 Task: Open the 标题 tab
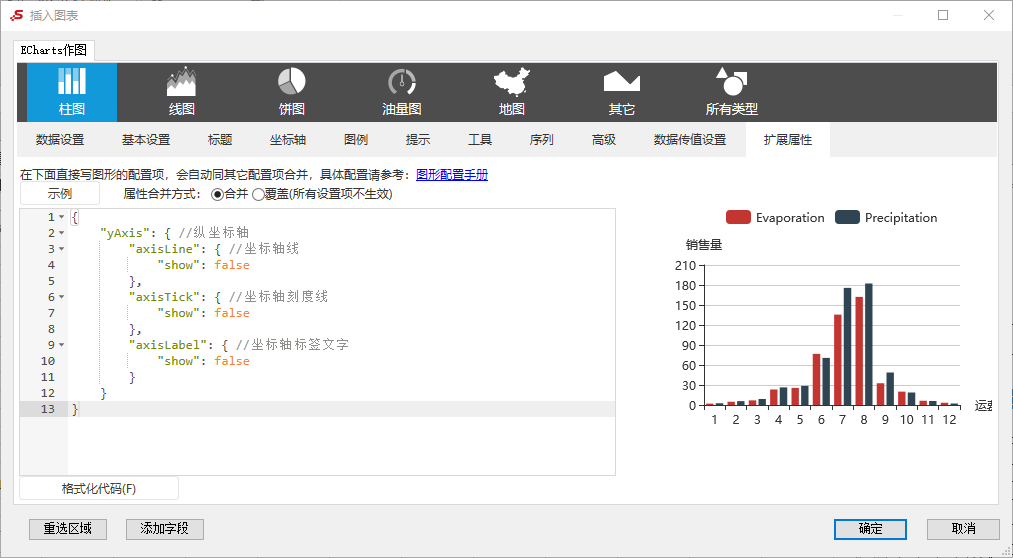[220, 140]
